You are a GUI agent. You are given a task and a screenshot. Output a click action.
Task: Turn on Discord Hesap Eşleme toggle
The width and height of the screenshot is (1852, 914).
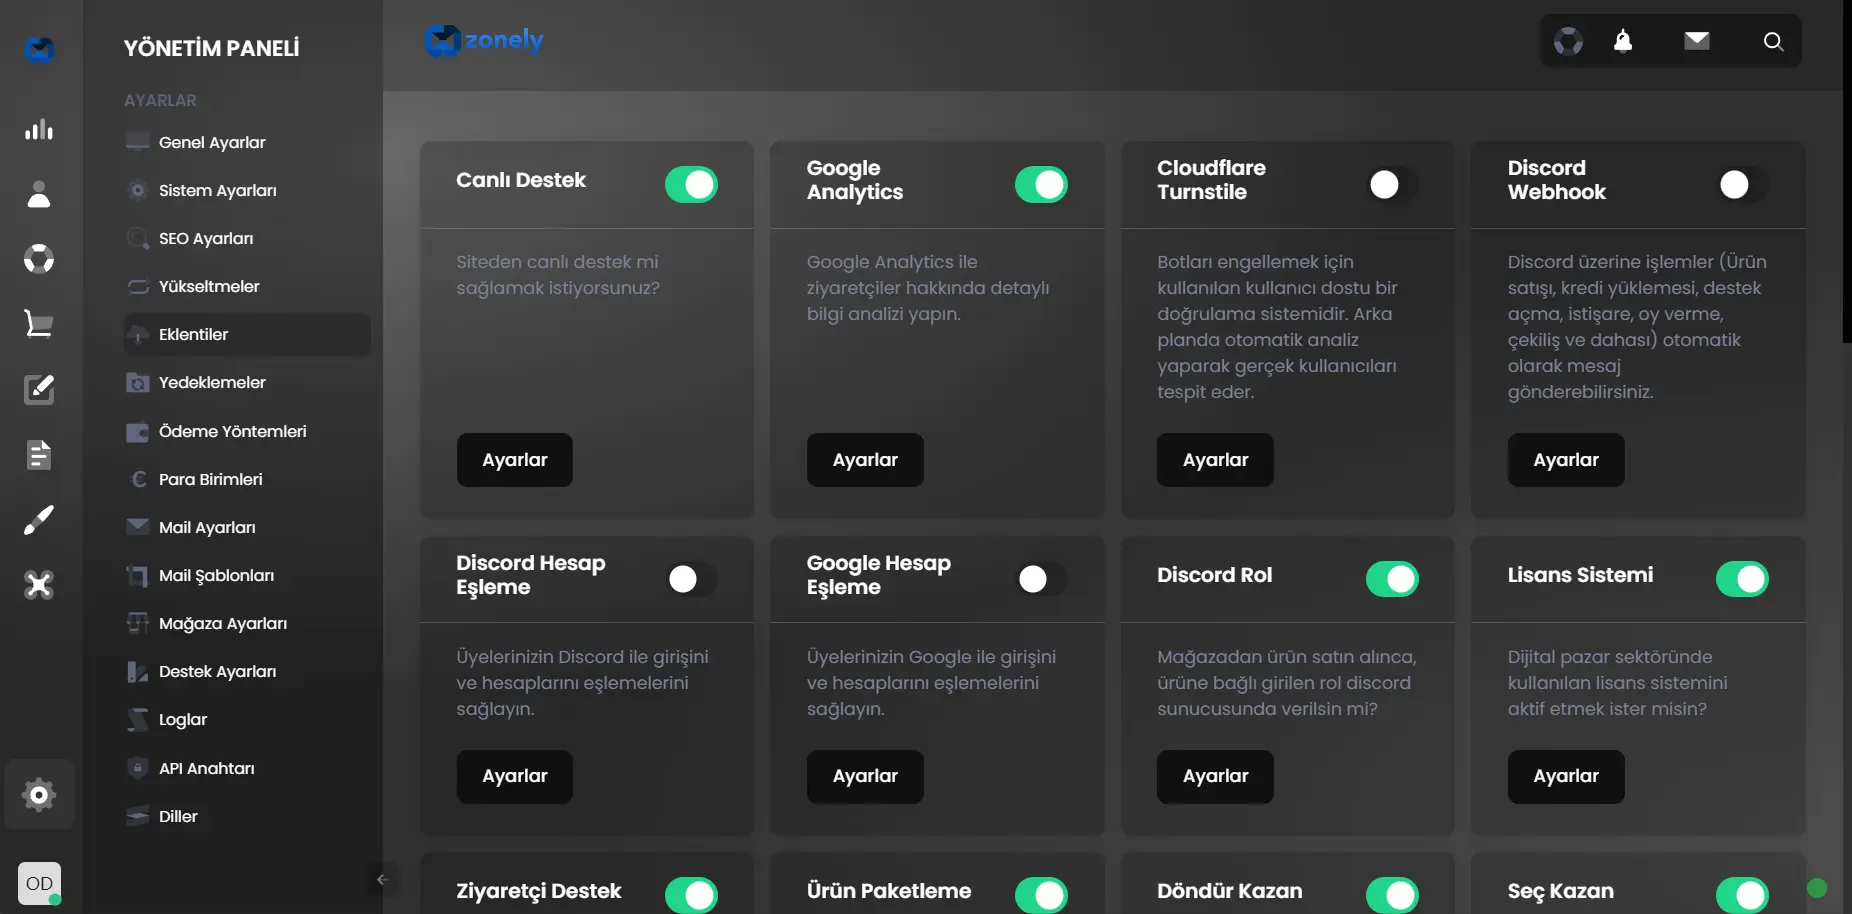(x=691, y=579)
